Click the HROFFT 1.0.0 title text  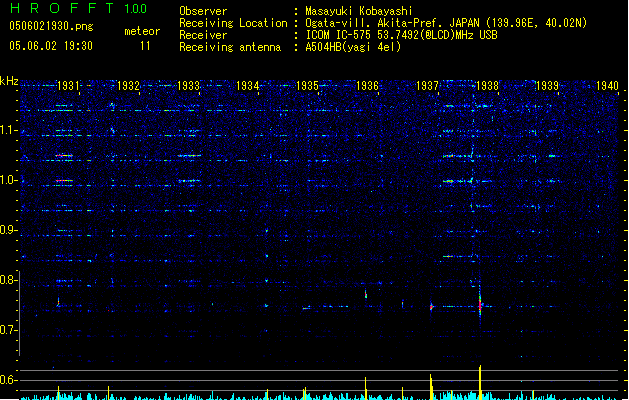click(x=78, y=8)
